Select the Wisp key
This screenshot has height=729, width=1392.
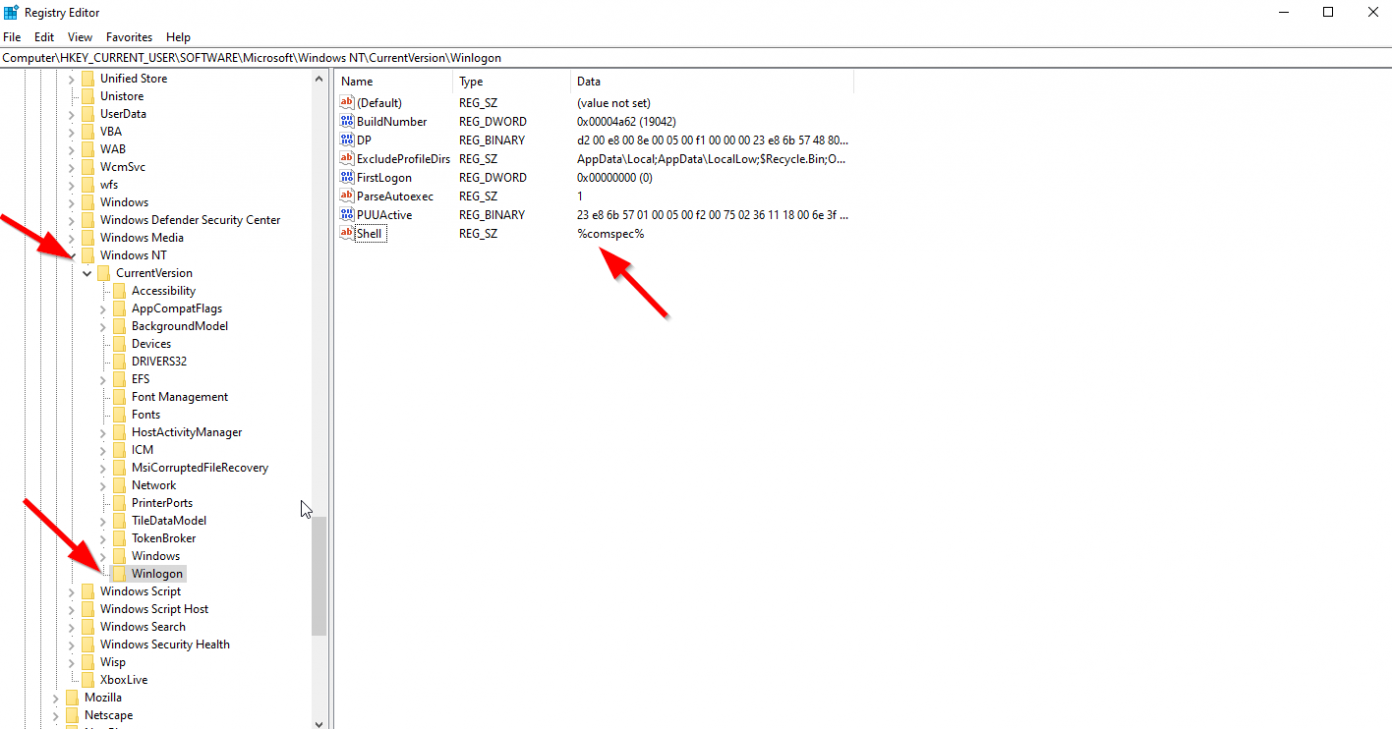[x=113, y=662]
